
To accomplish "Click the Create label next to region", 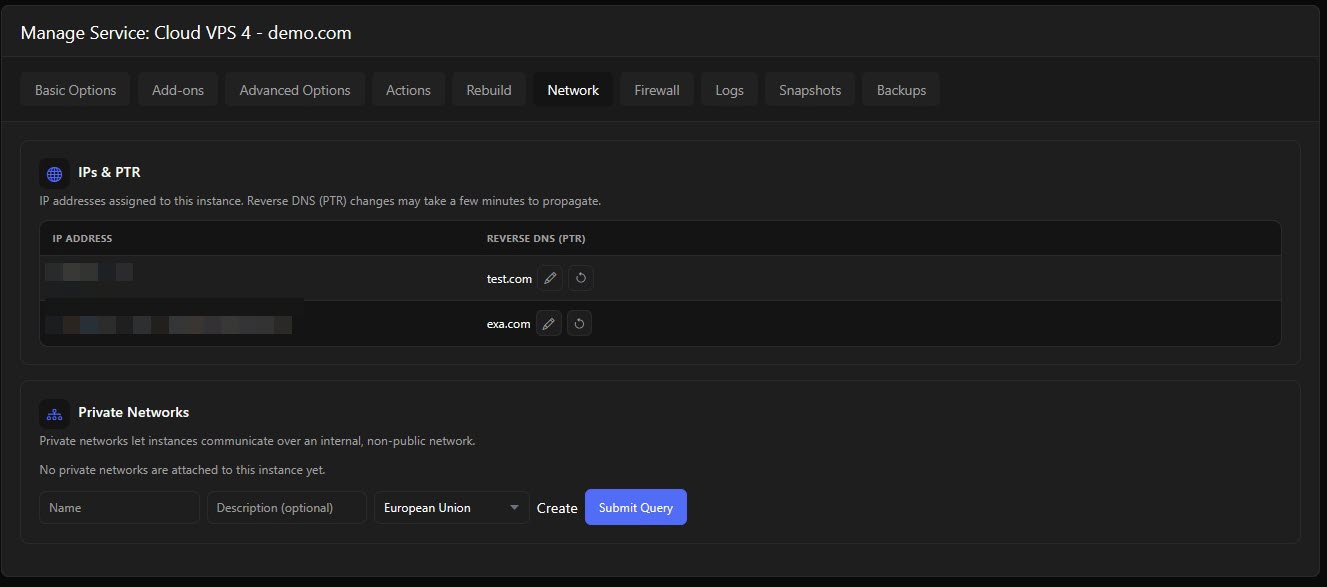I will (557, 508).
